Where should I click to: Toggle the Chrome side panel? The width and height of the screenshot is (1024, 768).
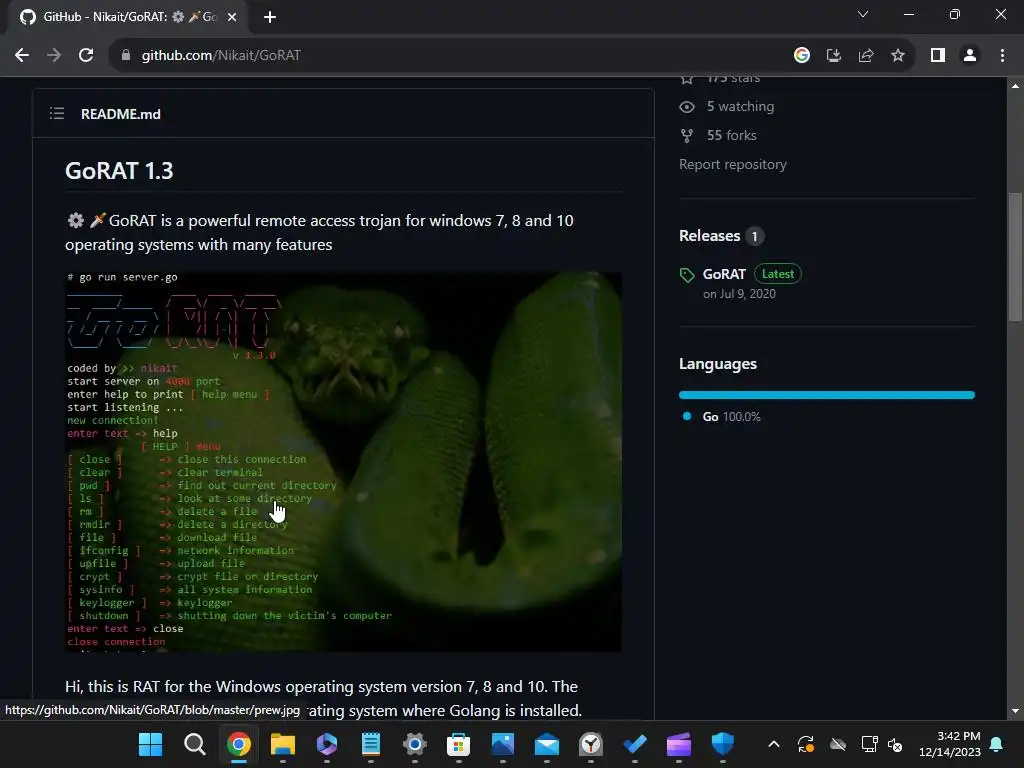pos(938,56)
